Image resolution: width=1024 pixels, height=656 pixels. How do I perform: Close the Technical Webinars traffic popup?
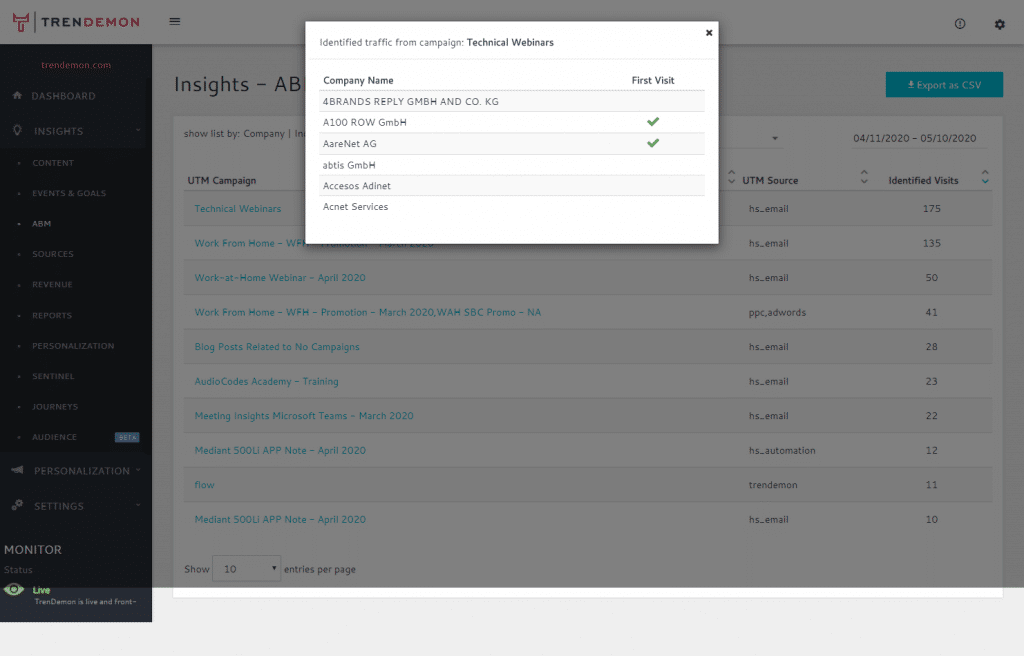709,33
